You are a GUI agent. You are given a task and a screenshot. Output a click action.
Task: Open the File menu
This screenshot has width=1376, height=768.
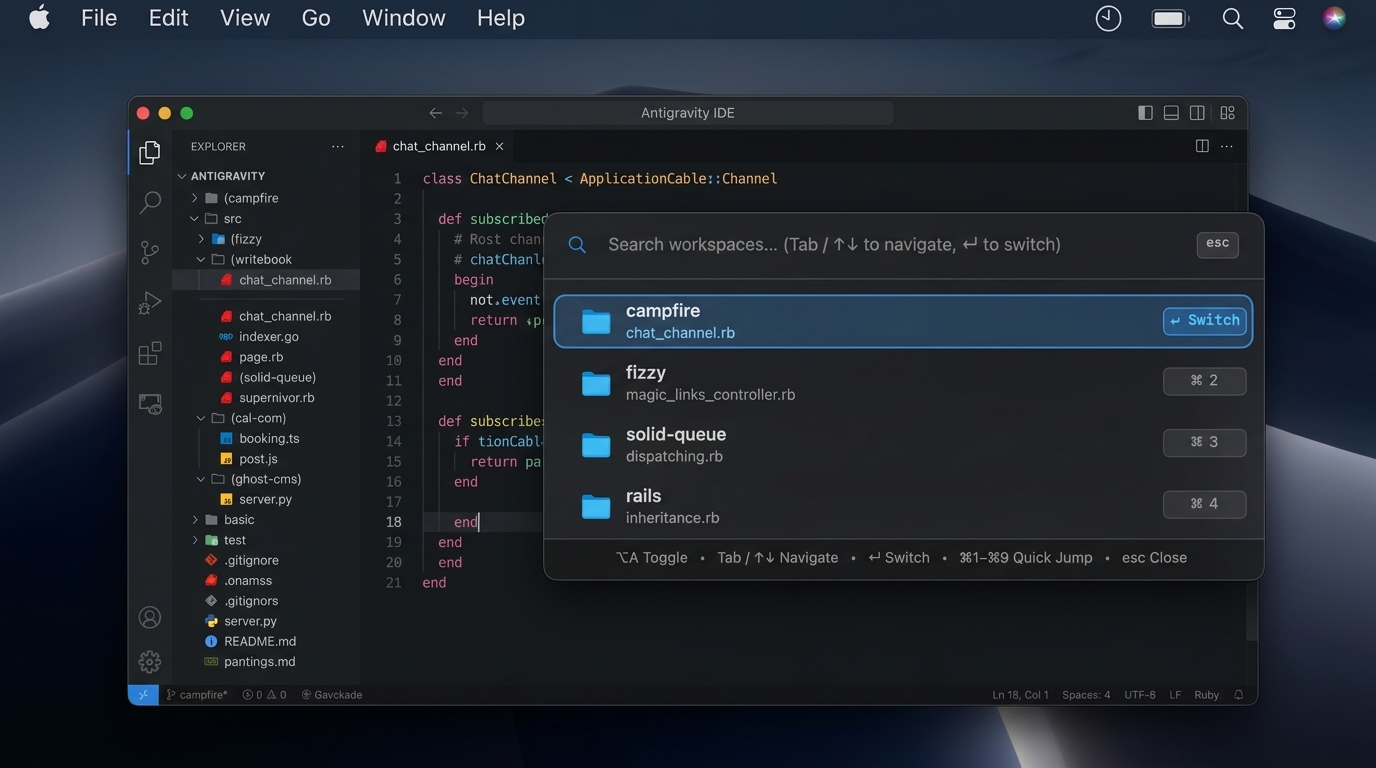[x=99, y=18]
